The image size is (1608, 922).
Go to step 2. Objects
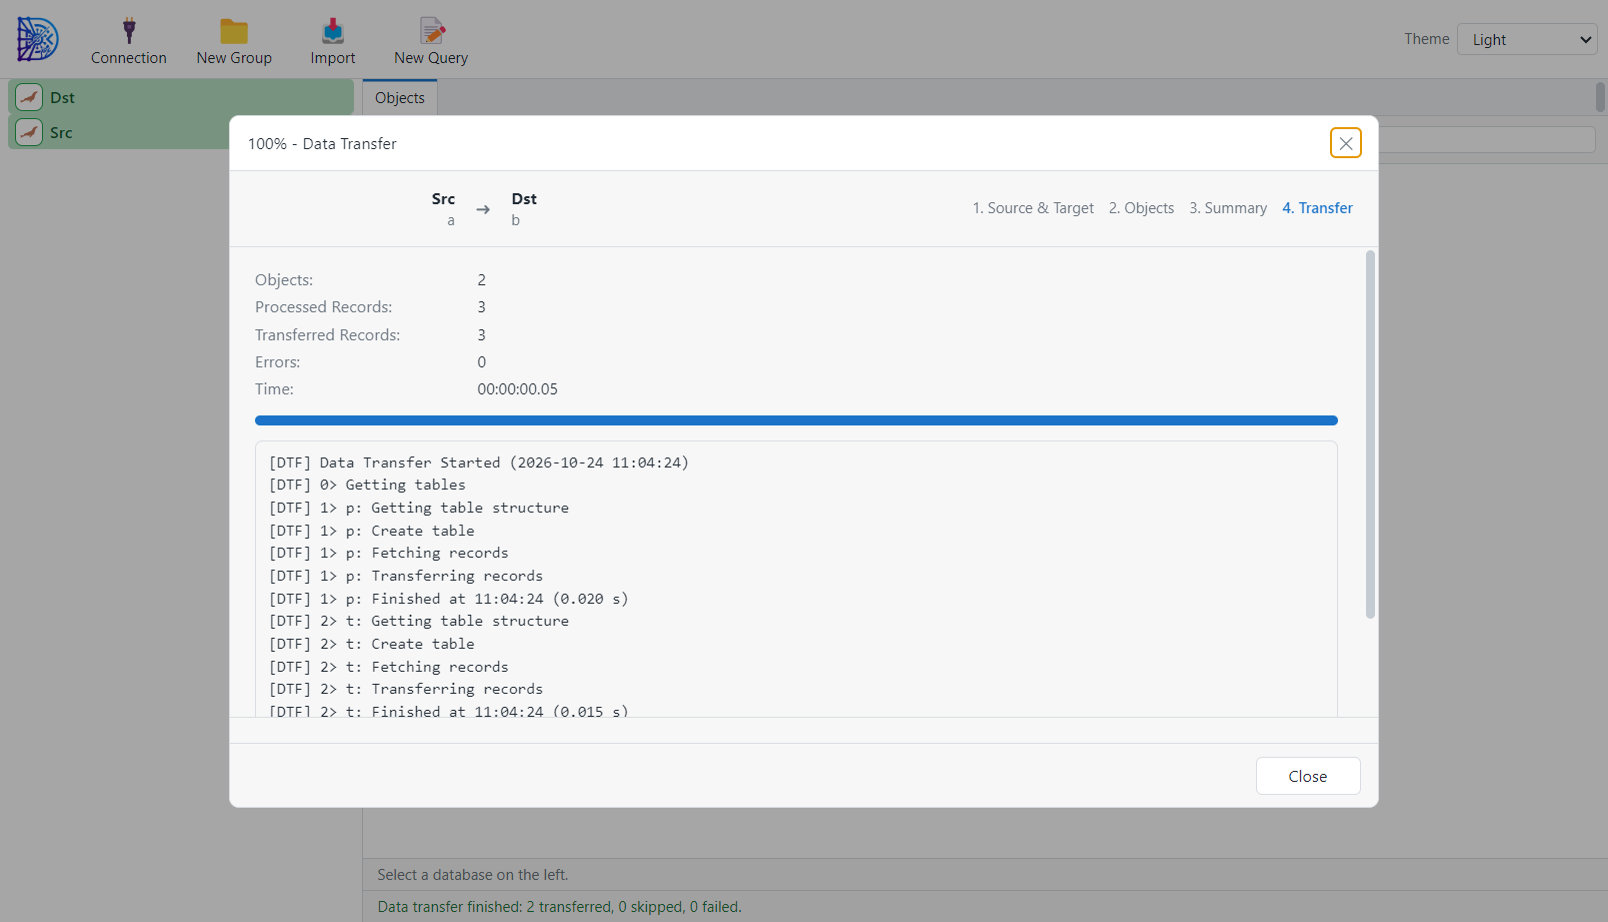point(1141,208)
